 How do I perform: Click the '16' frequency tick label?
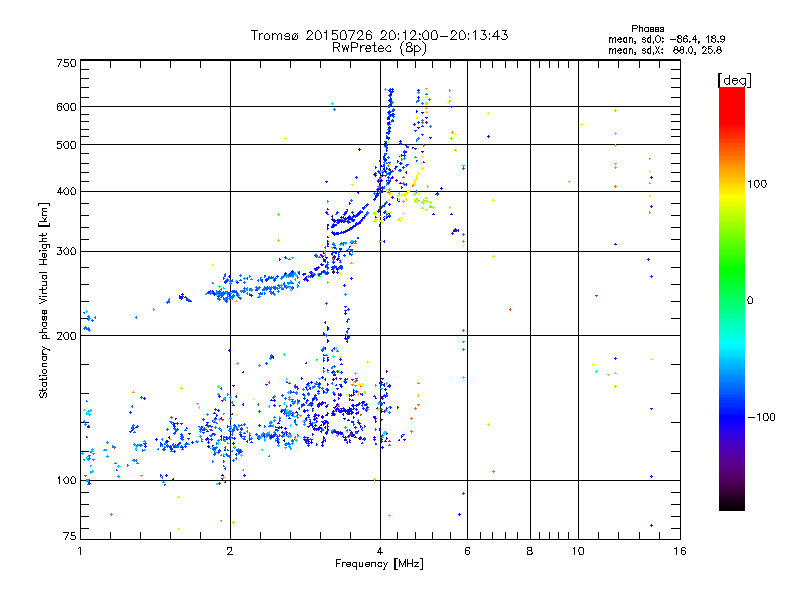(x=680, y=551)
